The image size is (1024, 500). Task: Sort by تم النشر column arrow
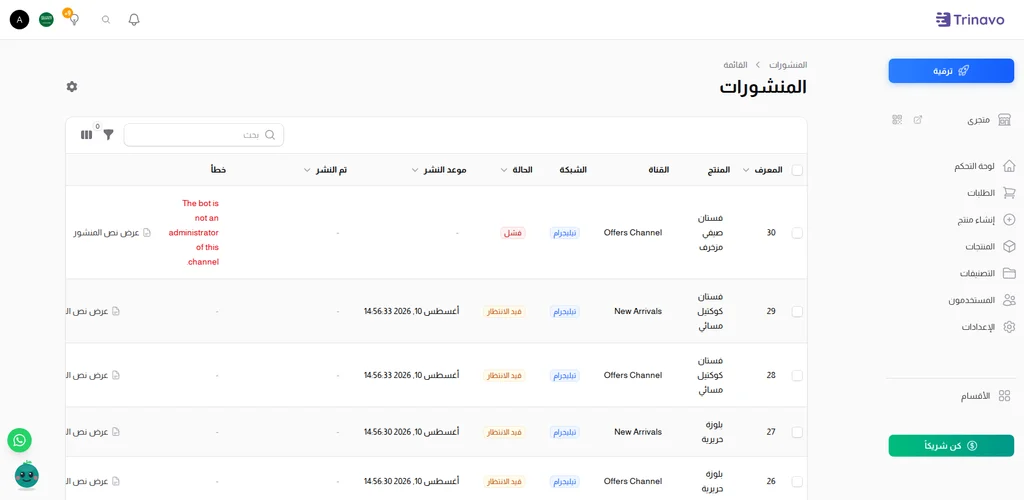point(307,170)
